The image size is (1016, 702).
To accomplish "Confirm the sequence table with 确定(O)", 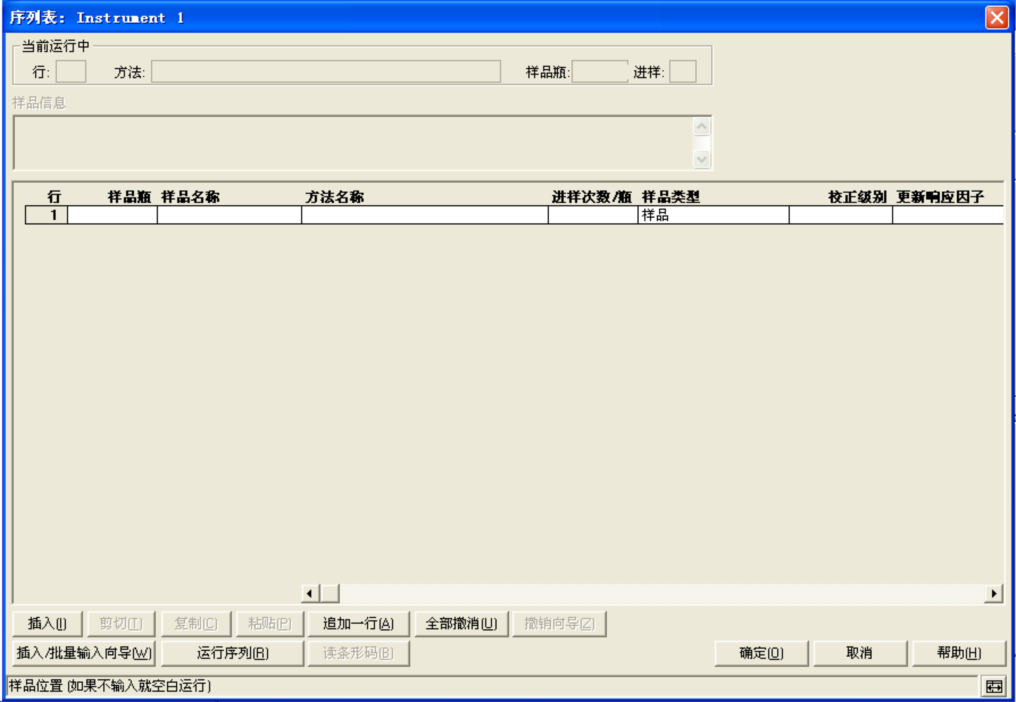I will pyautogui.click(x=761, y=653).
